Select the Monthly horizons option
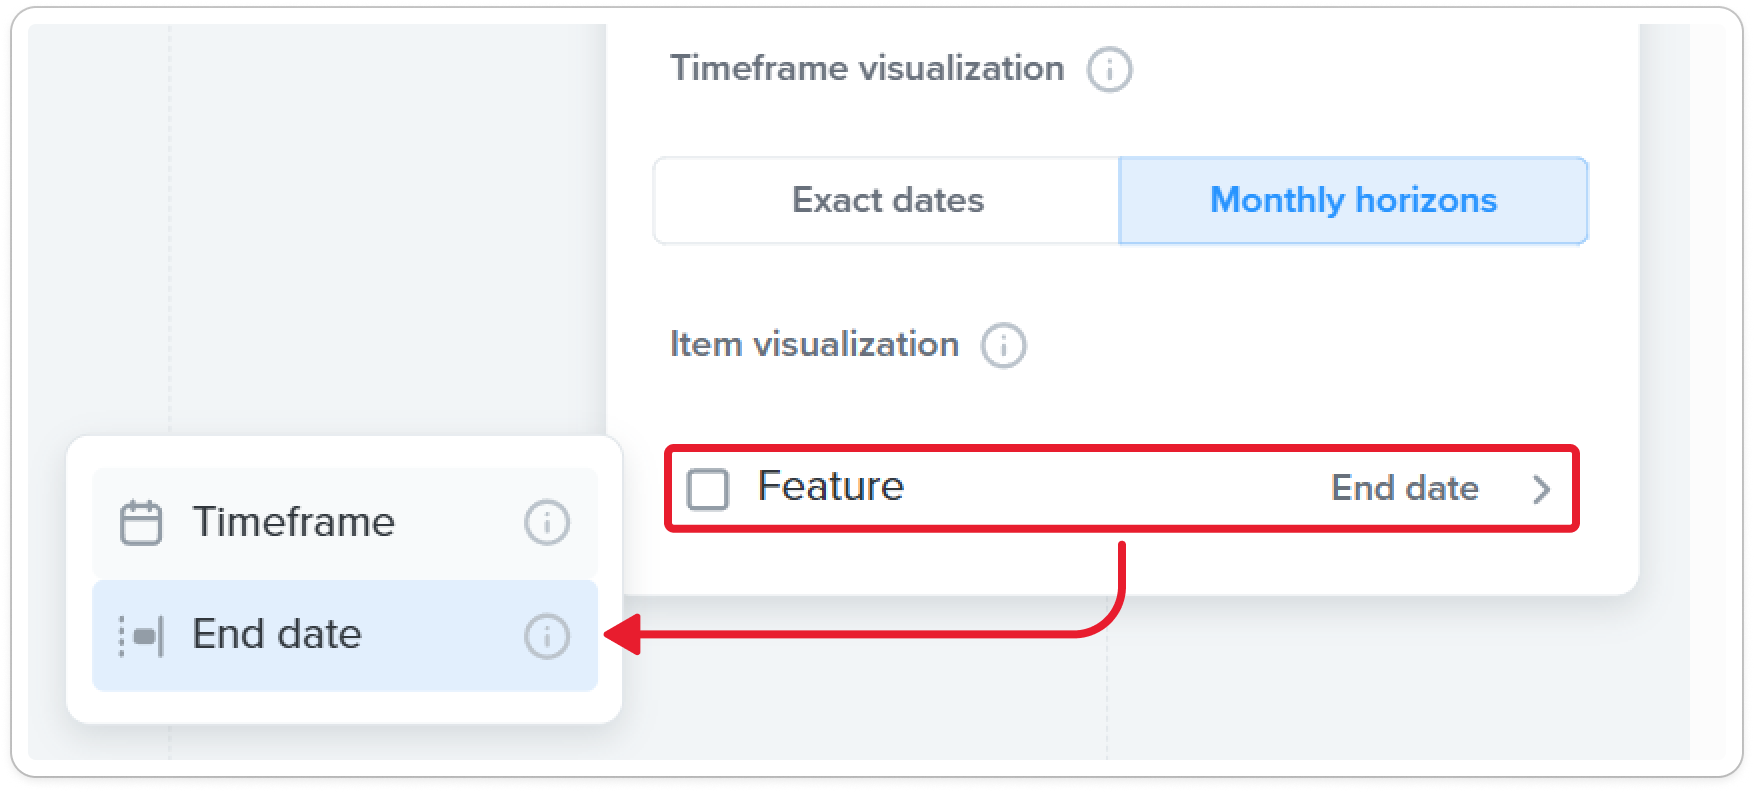 1353,200
